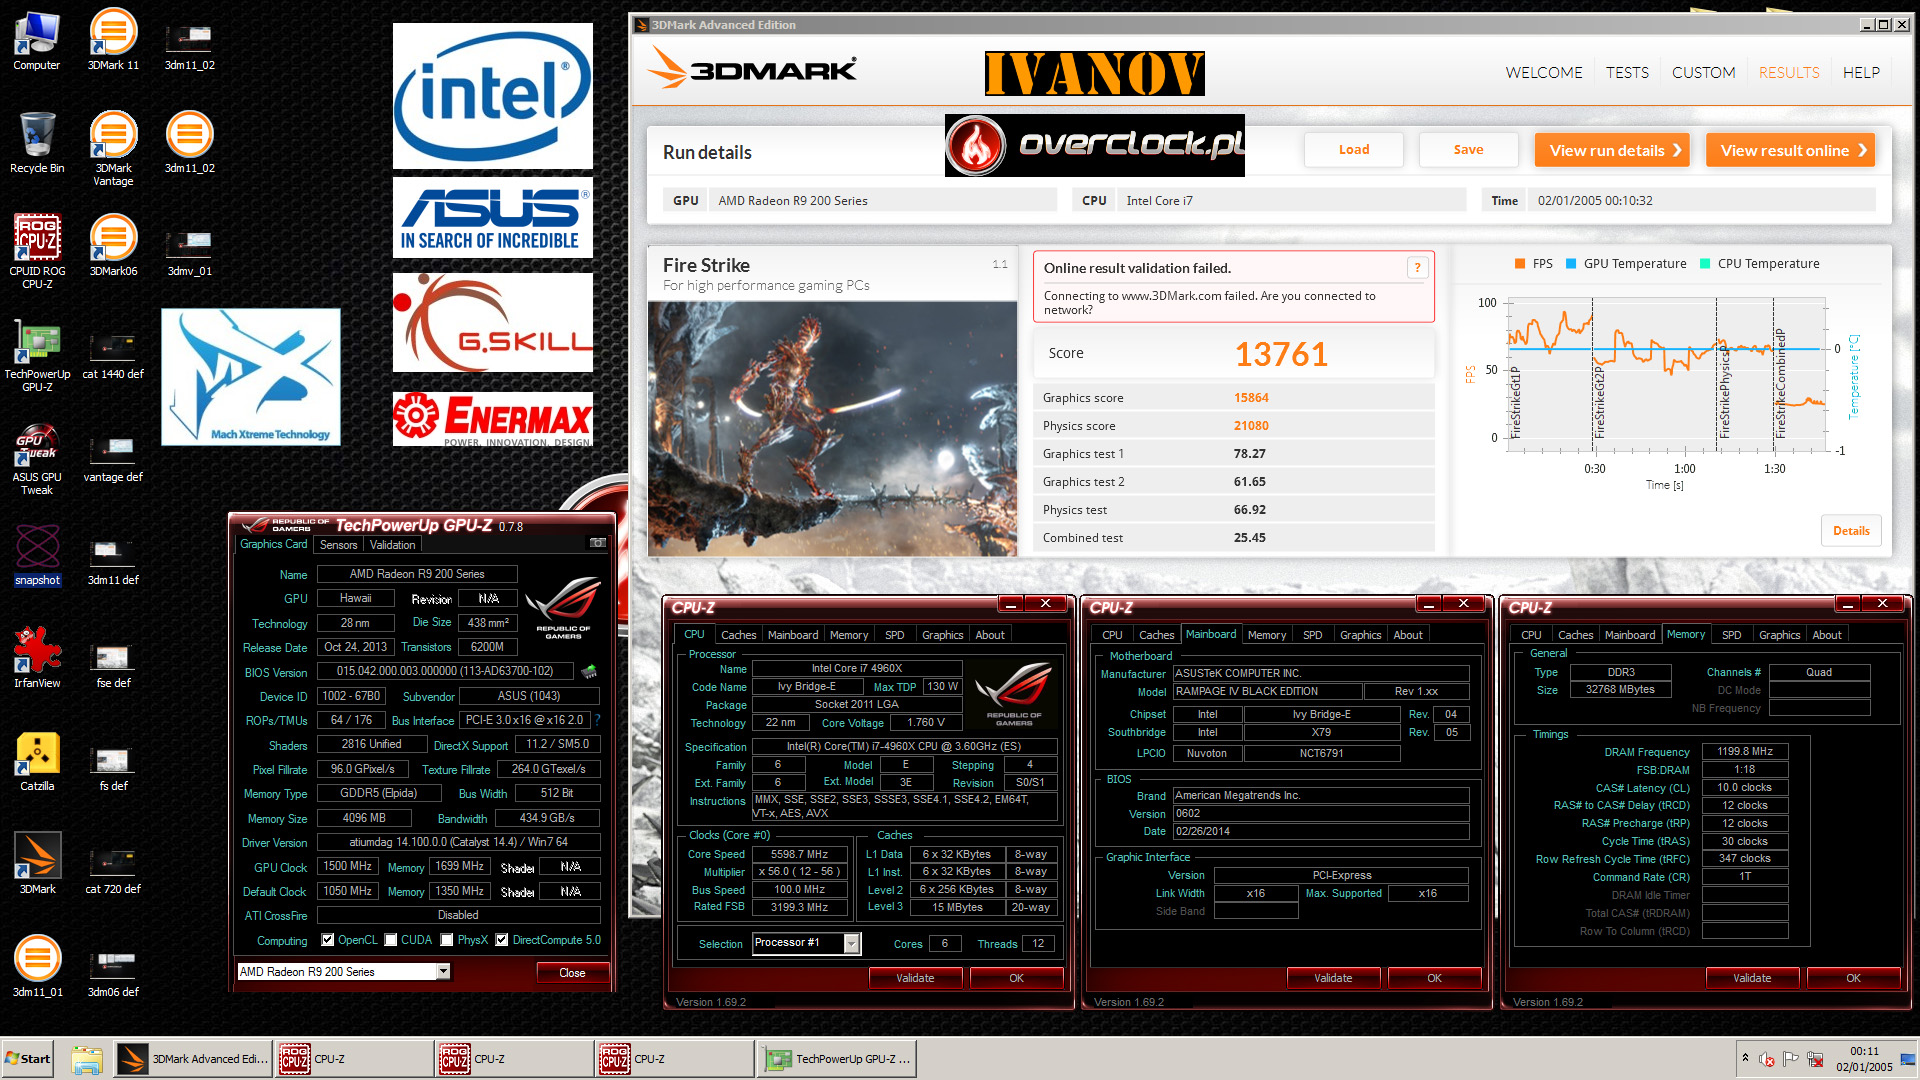Toggle the CUDA checkbox in GPU-Z
The width and height of the screenshot is (1920, 1080).
(391, 940)
